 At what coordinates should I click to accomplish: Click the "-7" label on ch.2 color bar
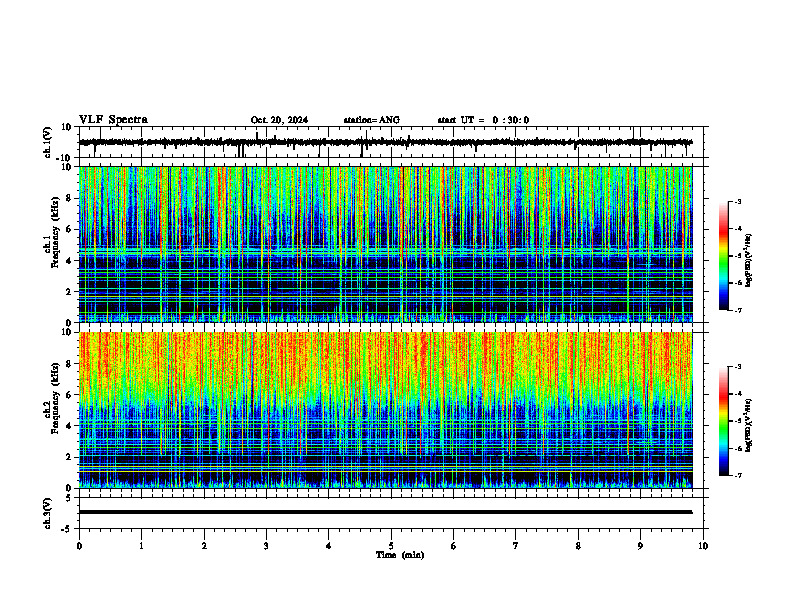[738, 475]
